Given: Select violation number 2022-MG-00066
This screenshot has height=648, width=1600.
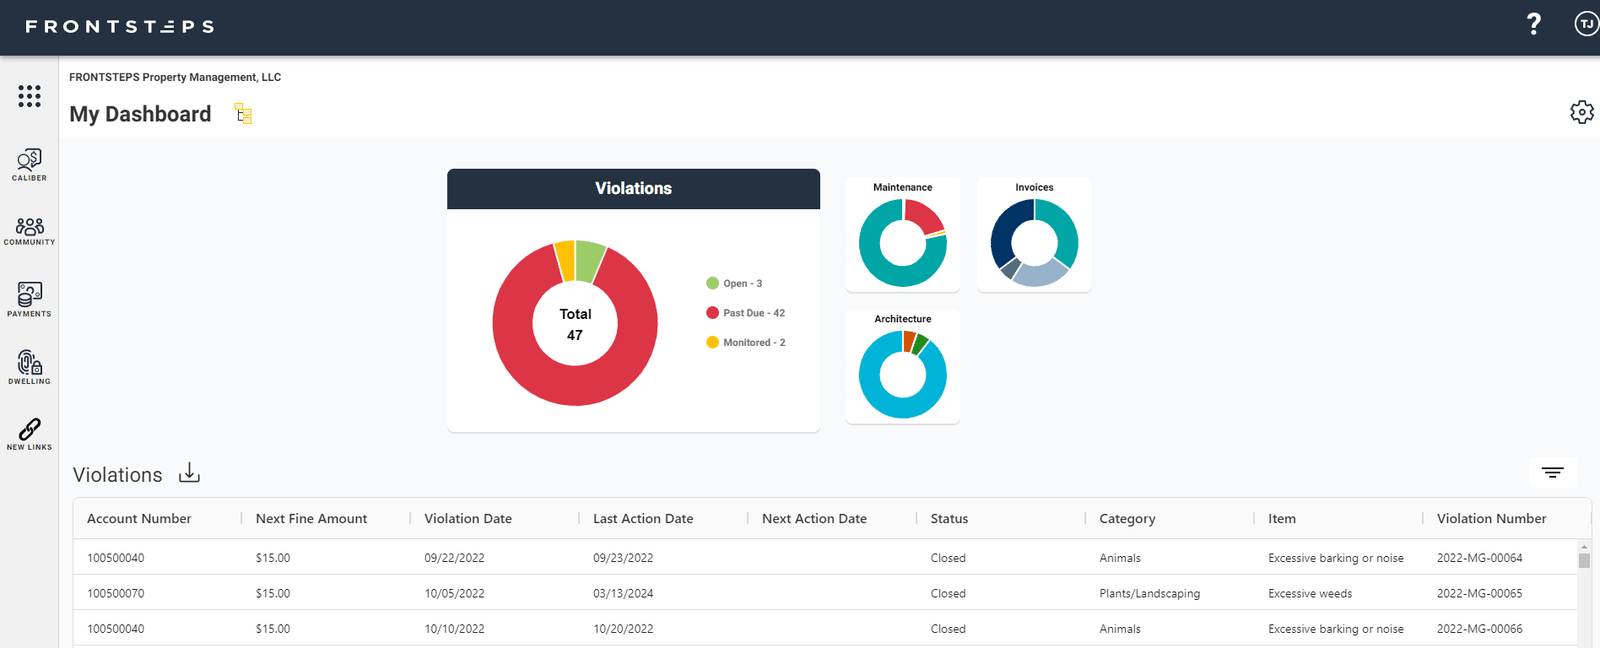Looking at the screenshot, I should 1479,629.
